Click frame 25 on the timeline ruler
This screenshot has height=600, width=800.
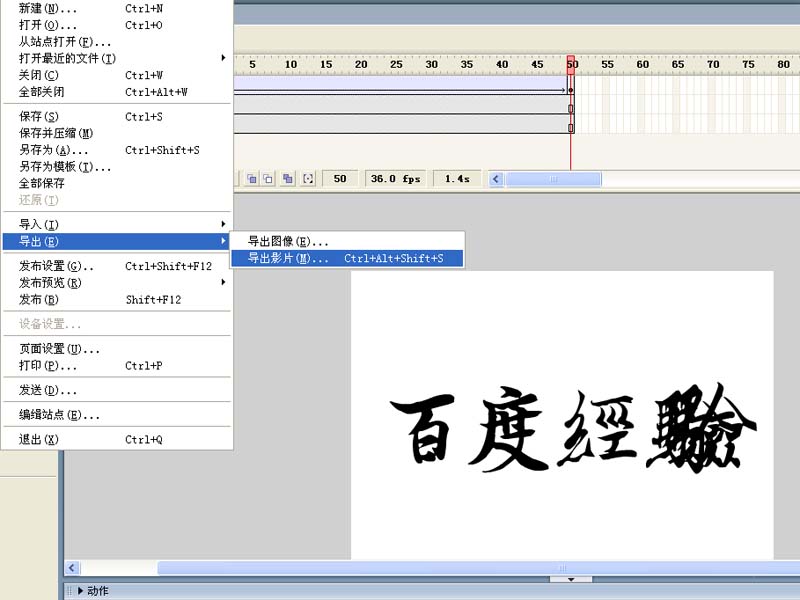[396, 64]
